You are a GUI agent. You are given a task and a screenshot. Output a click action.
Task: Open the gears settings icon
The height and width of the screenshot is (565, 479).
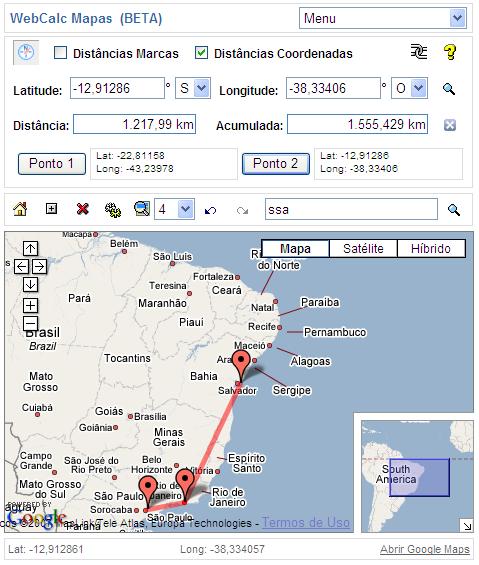click(113, 209)
